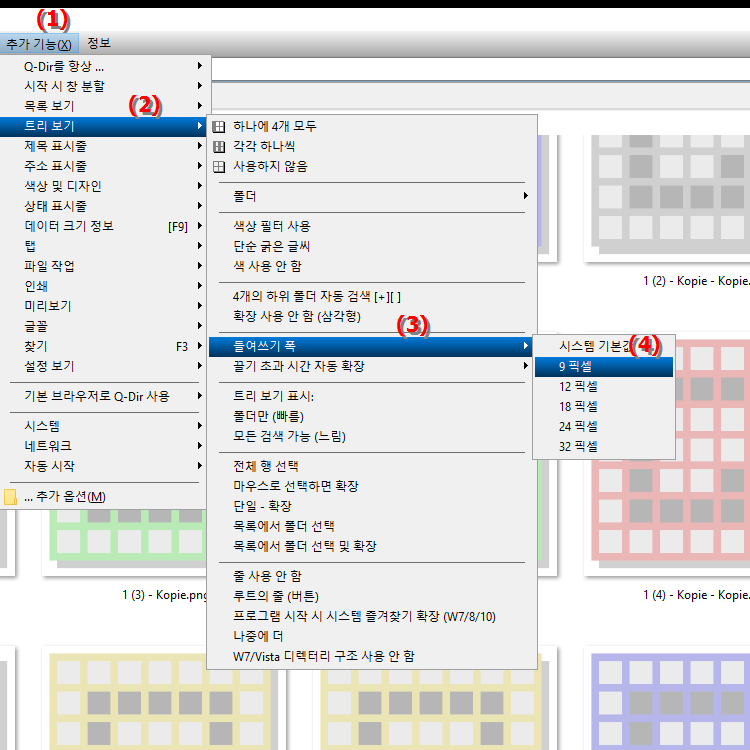Select 모든 검색 가능 (느림) tree display

pos(372,437)
